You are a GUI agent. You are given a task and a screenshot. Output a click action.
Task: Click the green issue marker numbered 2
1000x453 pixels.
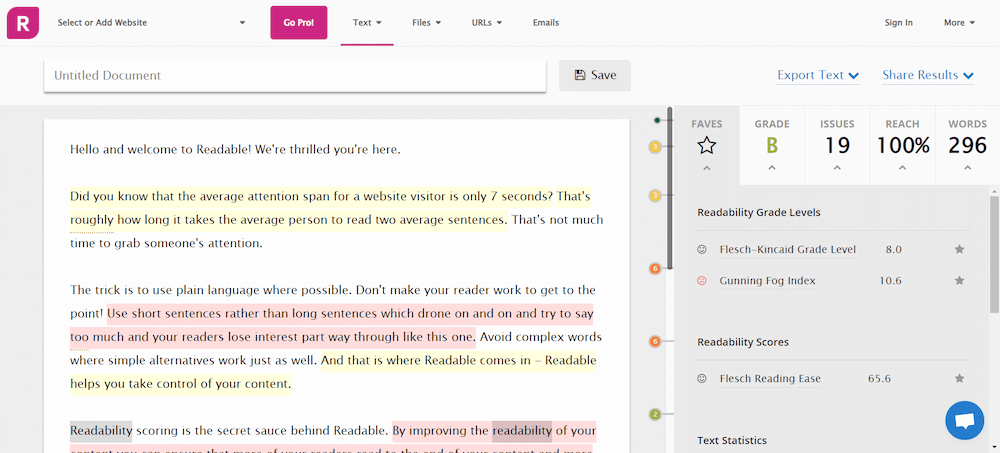(655, 414)
